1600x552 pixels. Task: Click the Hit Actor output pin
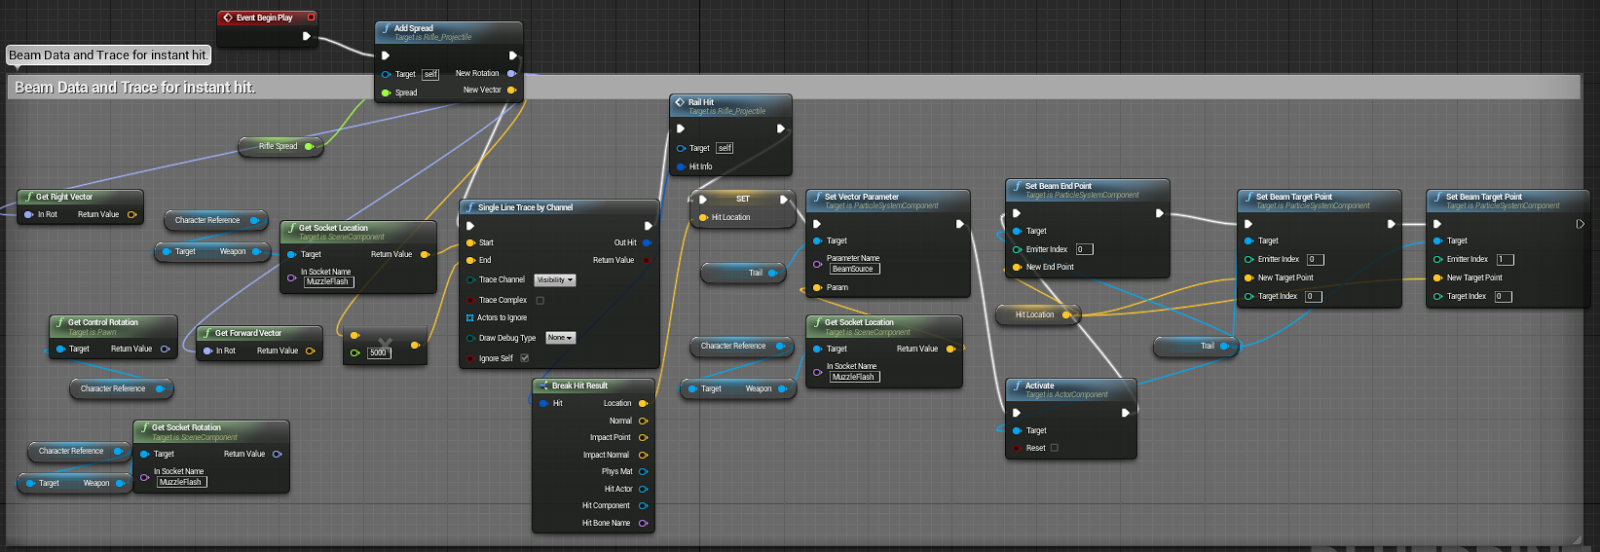(x=642, y=489)
